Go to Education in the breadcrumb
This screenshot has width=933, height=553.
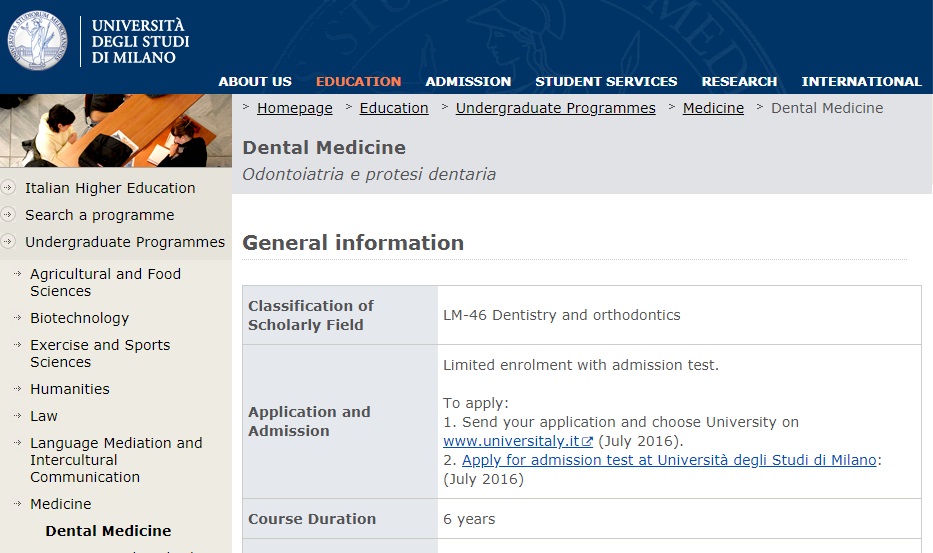point(394,108)
